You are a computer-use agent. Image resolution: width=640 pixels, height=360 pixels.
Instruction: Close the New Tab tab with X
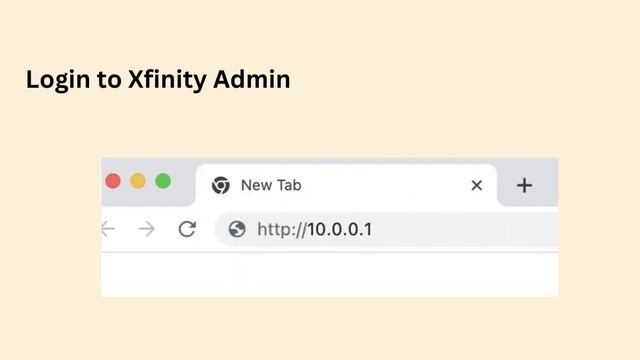(476, 185)
